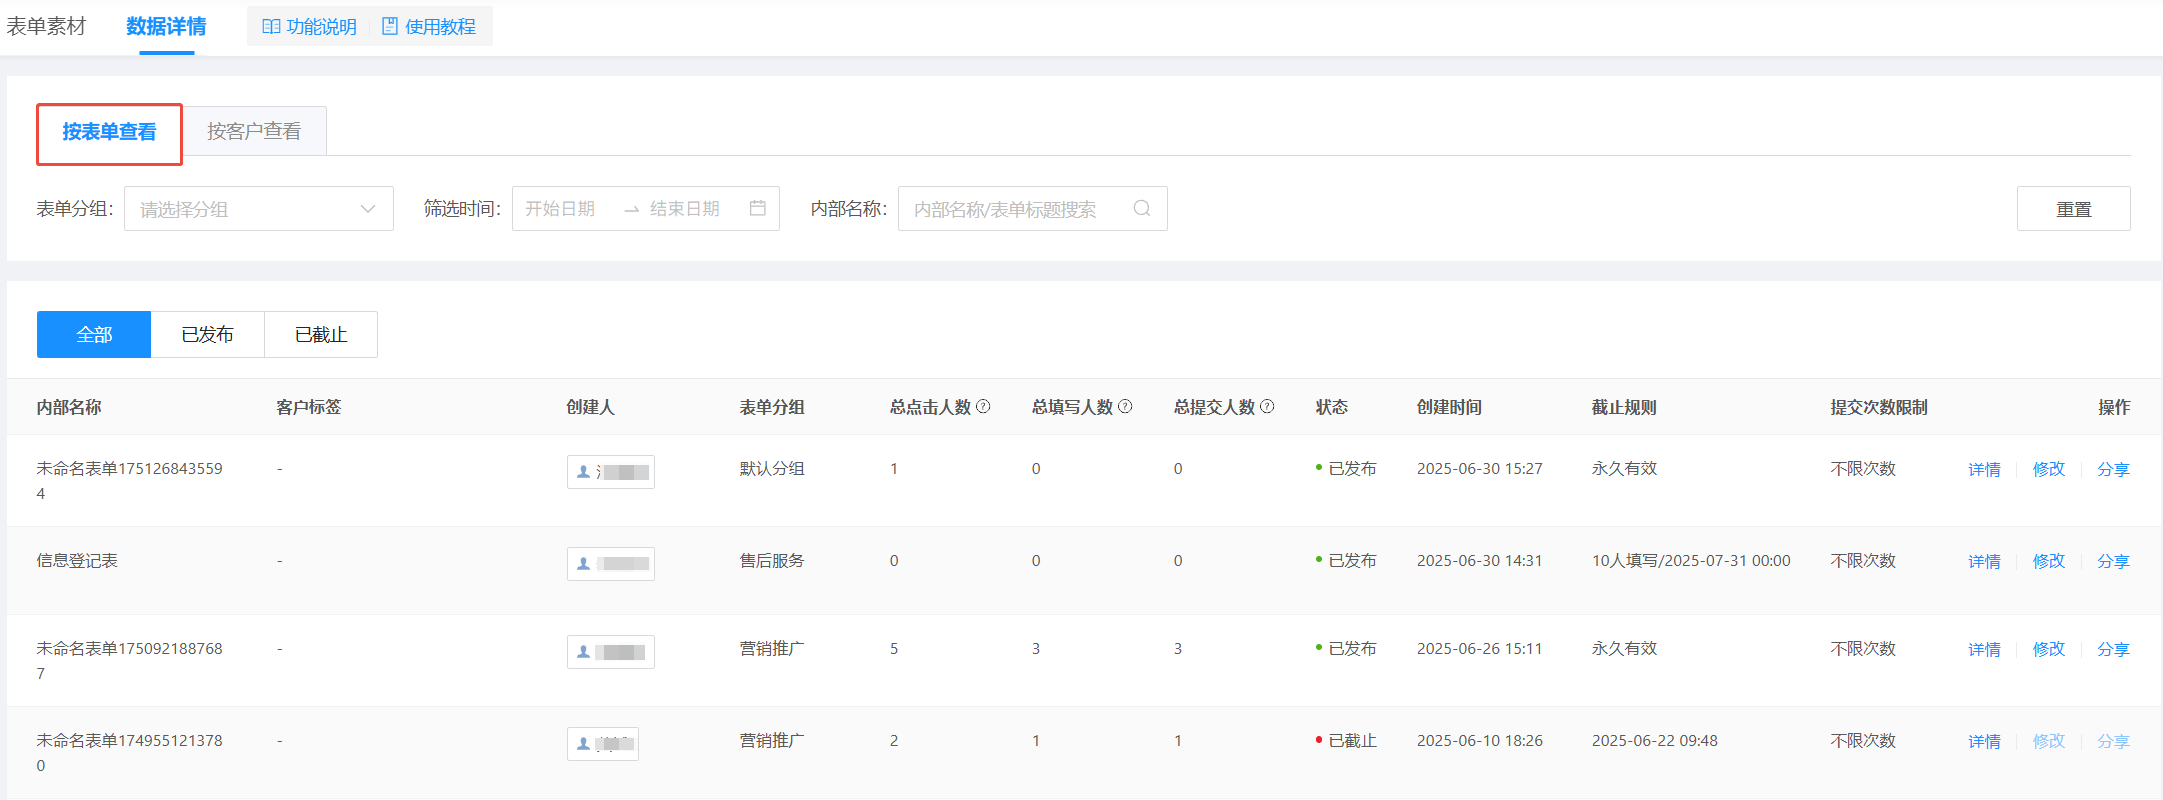2163x800 pixels.
Task: Click the 重置 reset button
Action: (2074, 209)
